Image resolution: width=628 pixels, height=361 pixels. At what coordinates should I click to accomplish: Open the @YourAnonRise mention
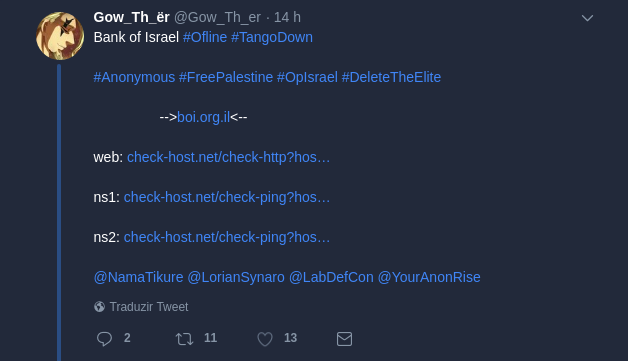pyautogui.click(x=429, y=277)
